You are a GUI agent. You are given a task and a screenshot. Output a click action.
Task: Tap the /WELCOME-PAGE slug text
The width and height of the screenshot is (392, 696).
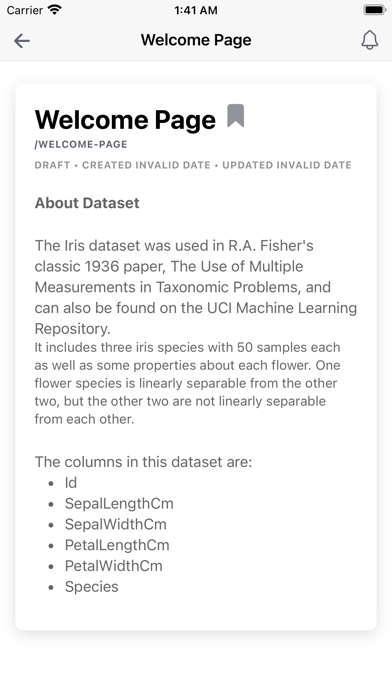81,144
